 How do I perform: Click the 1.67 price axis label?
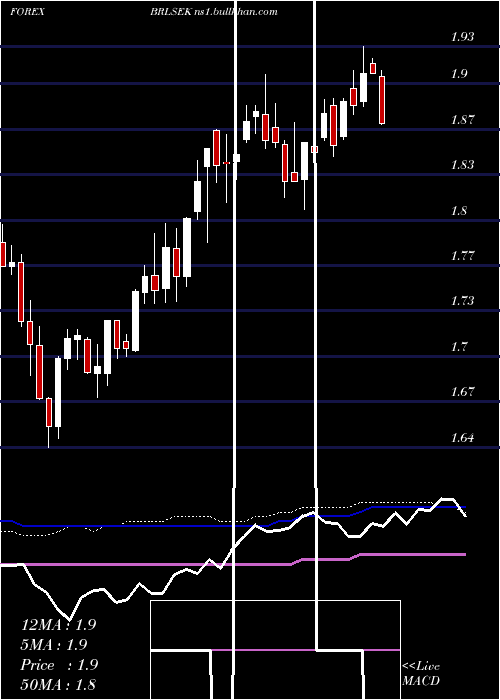click(x=462, y=392)
